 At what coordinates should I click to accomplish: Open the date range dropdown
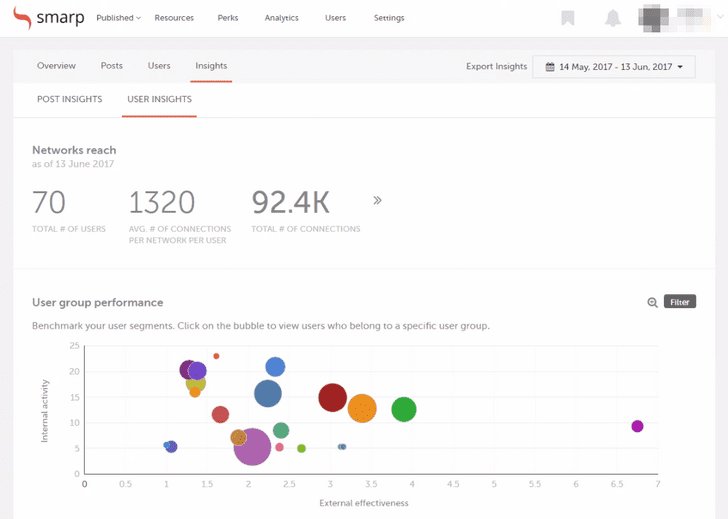point(614,67)
